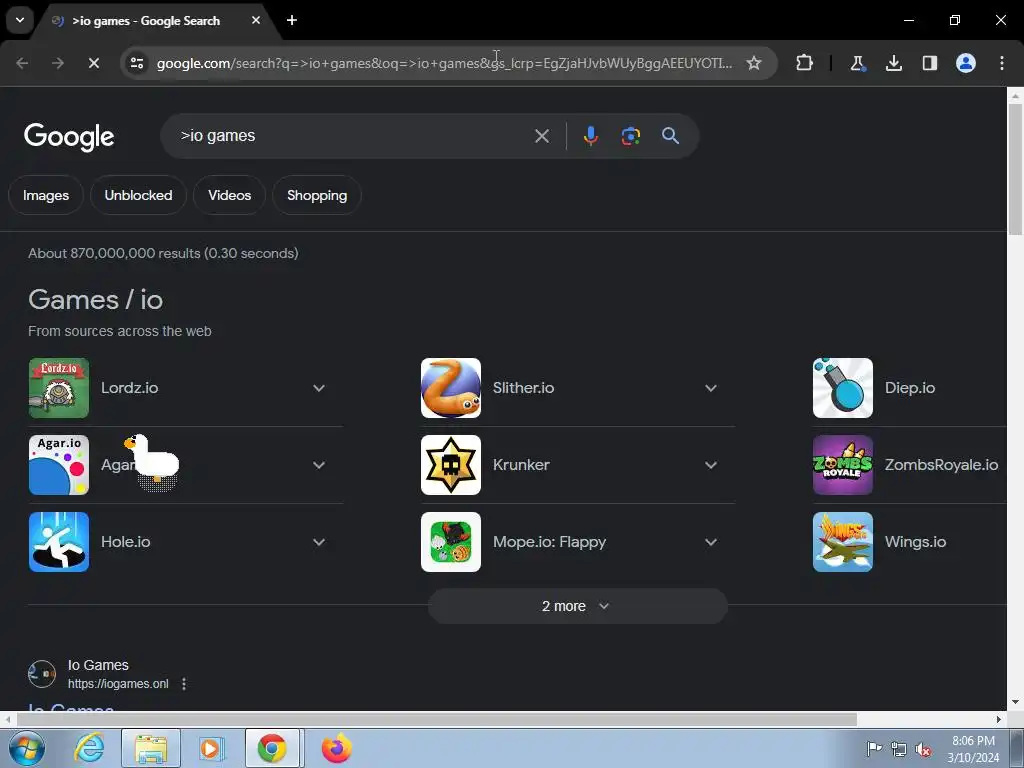
Task: Open Firefox from taskbar
Action: (336, 748)
